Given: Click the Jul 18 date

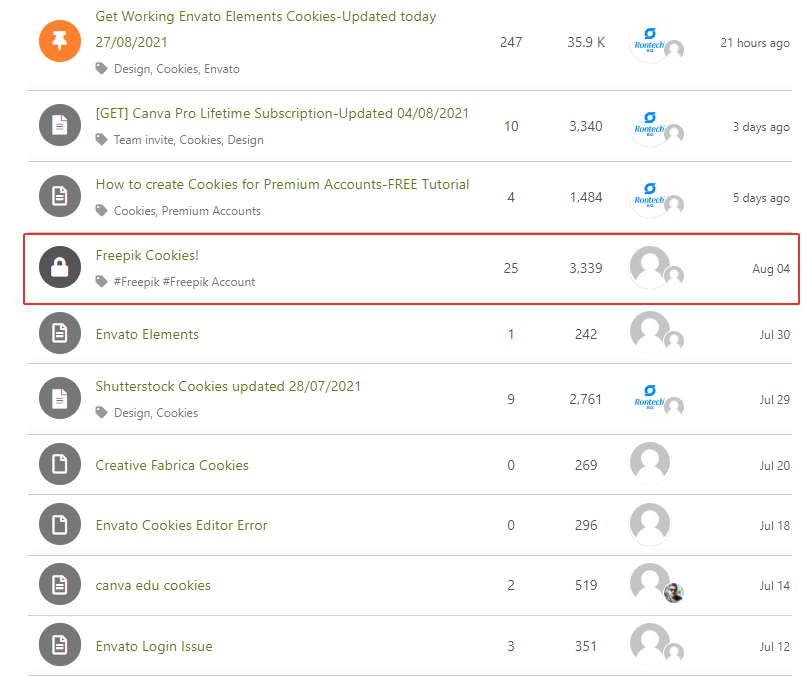Looking at the screenshot, I should (x=774, y=525).
